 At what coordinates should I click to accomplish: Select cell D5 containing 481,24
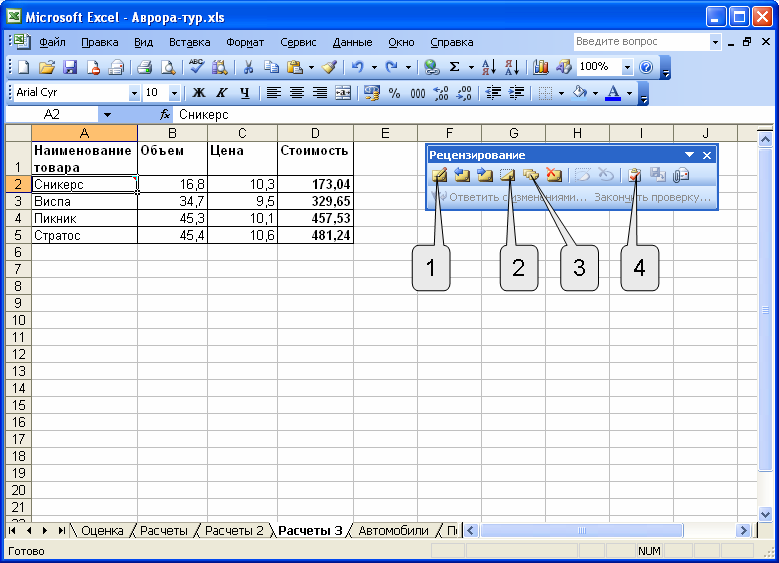click(315, 235)
